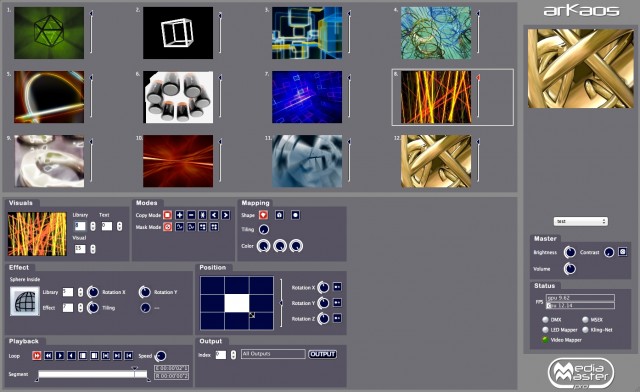
Task: Toggle the Kling-Net status indicator
Action: [585, 330]
